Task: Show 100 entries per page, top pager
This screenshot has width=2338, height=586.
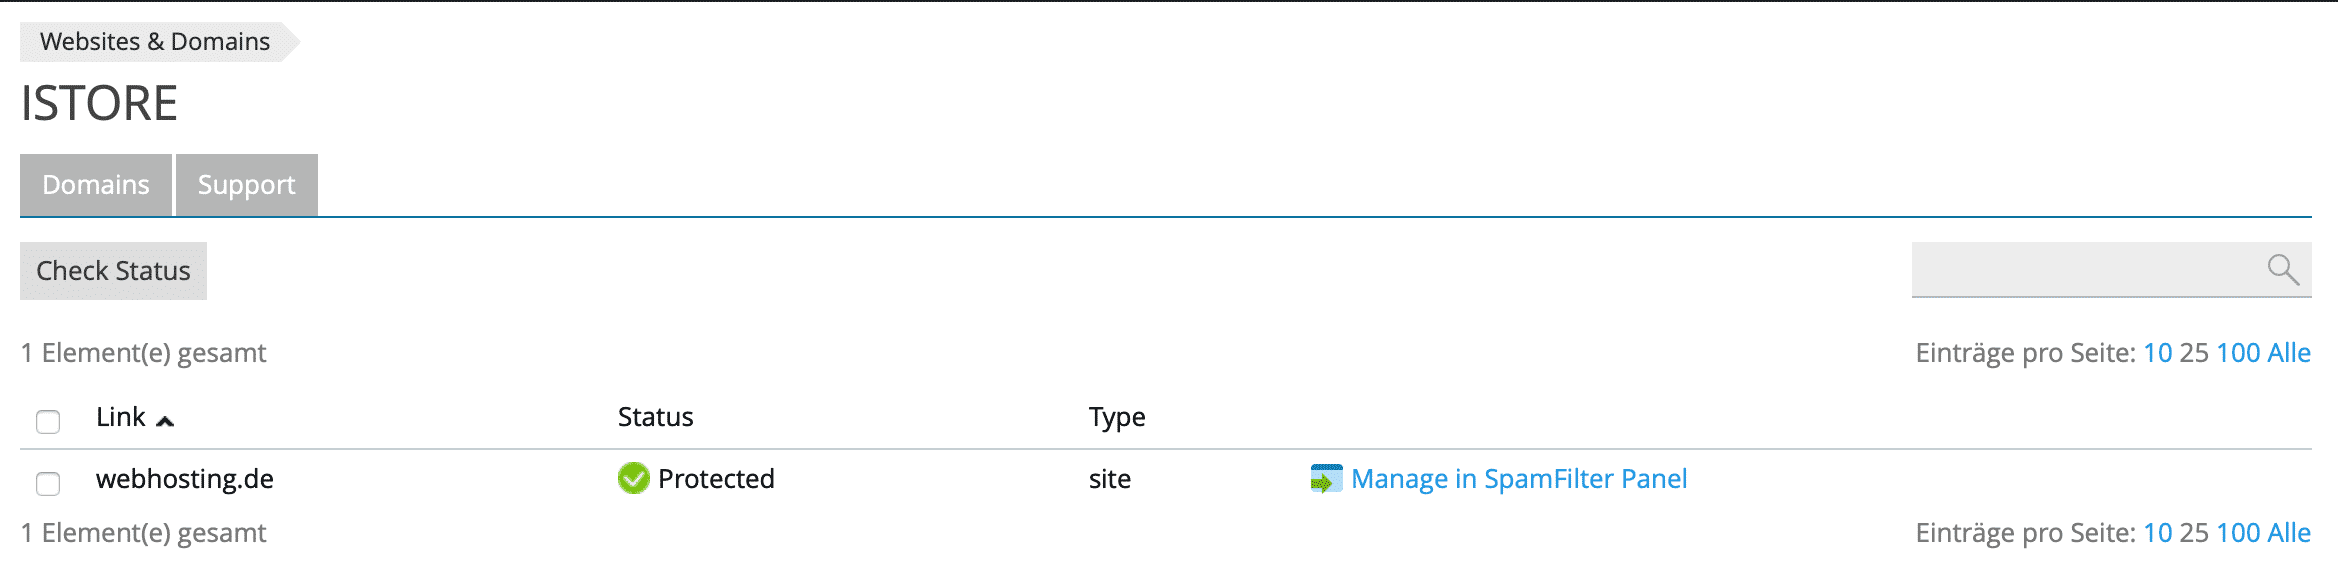Action: pos(2238,353)
